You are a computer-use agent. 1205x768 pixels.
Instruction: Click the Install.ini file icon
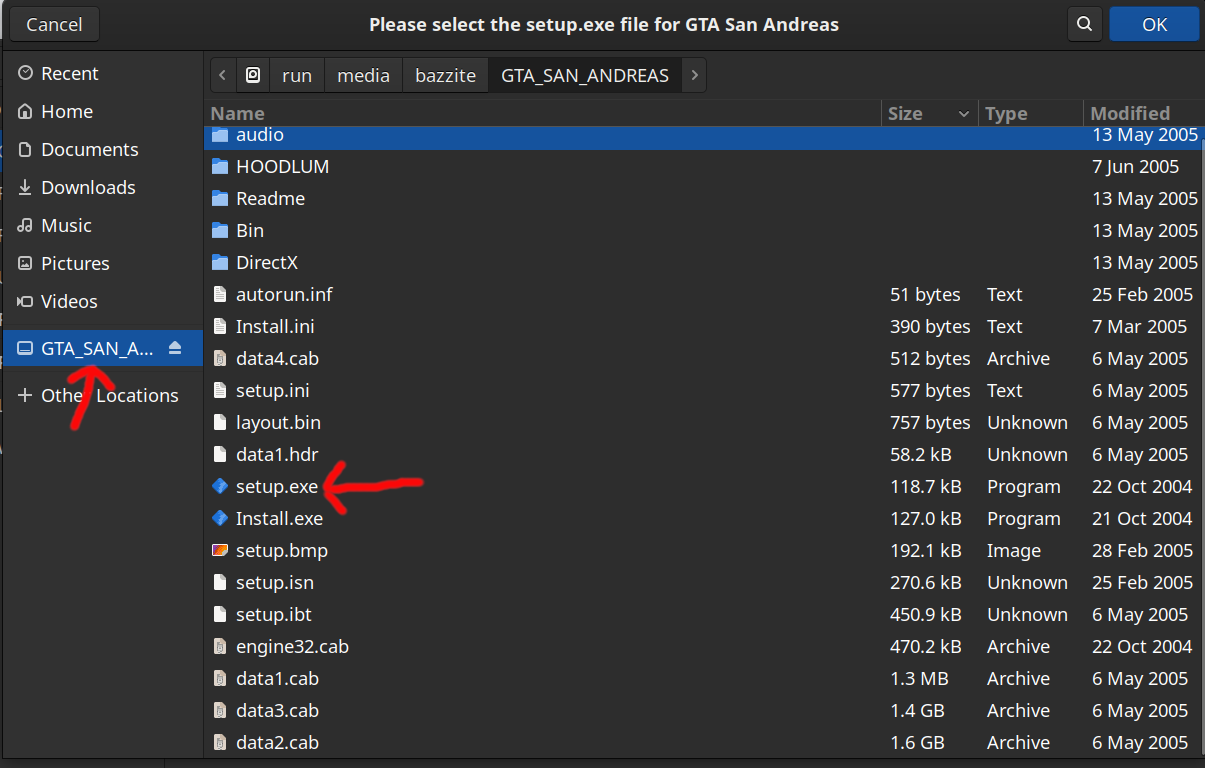click(x=220, y=326)
